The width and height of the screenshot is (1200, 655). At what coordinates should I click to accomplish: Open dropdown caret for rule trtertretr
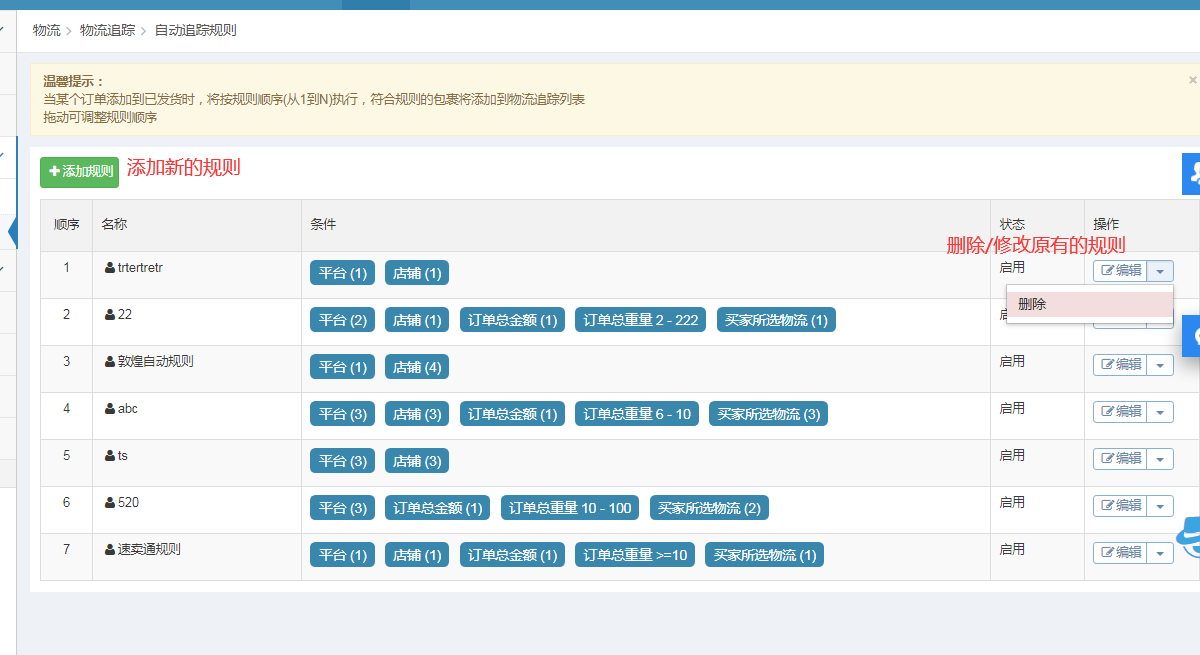(1160, 271)
